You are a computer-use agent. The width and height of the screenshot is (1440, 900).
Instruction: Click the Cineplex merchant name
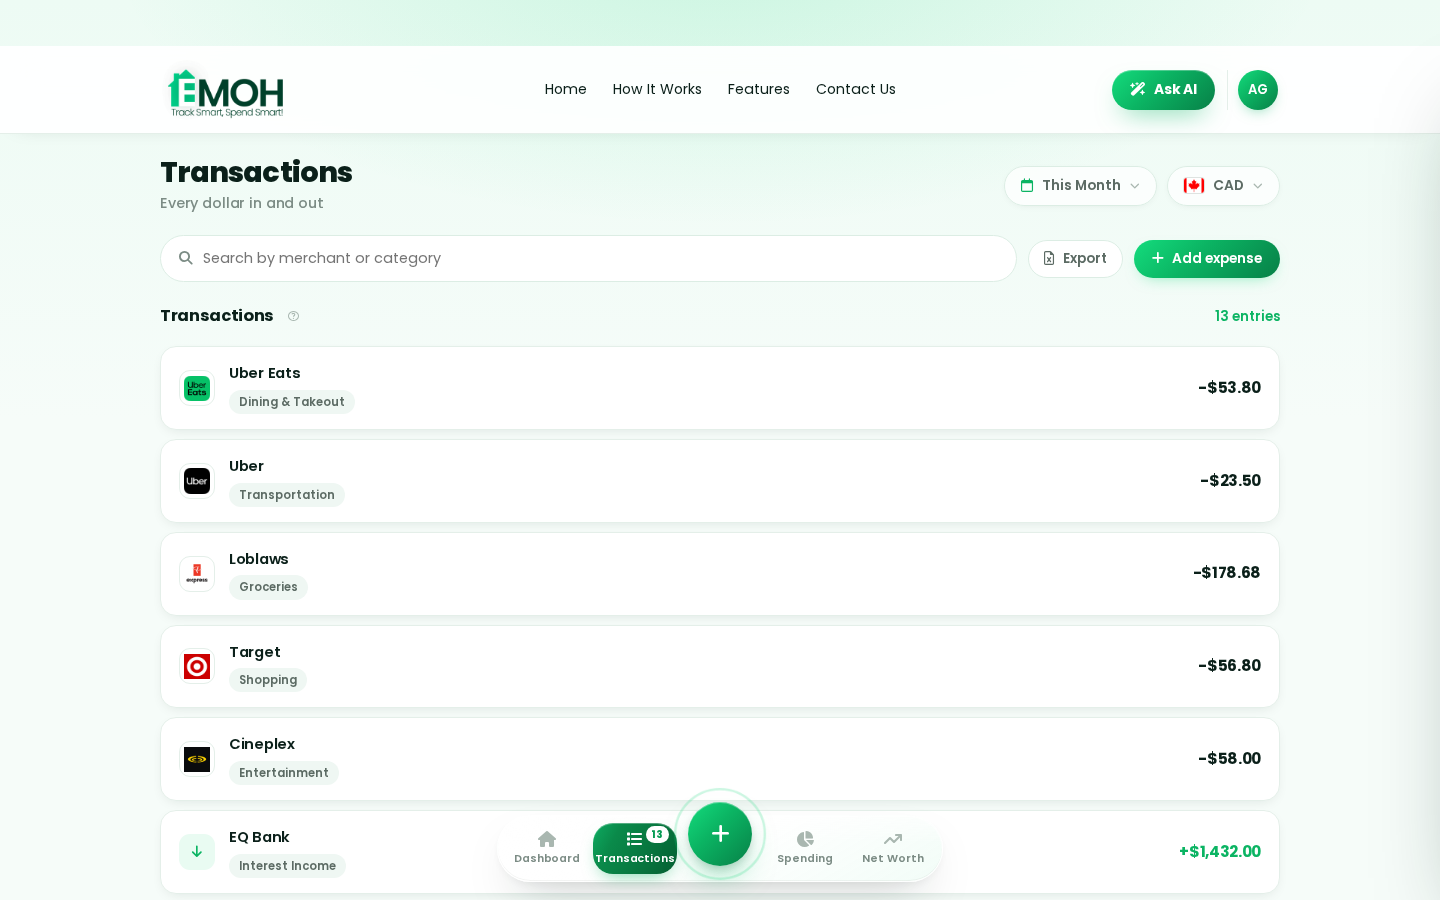click(x=262, y=744)
